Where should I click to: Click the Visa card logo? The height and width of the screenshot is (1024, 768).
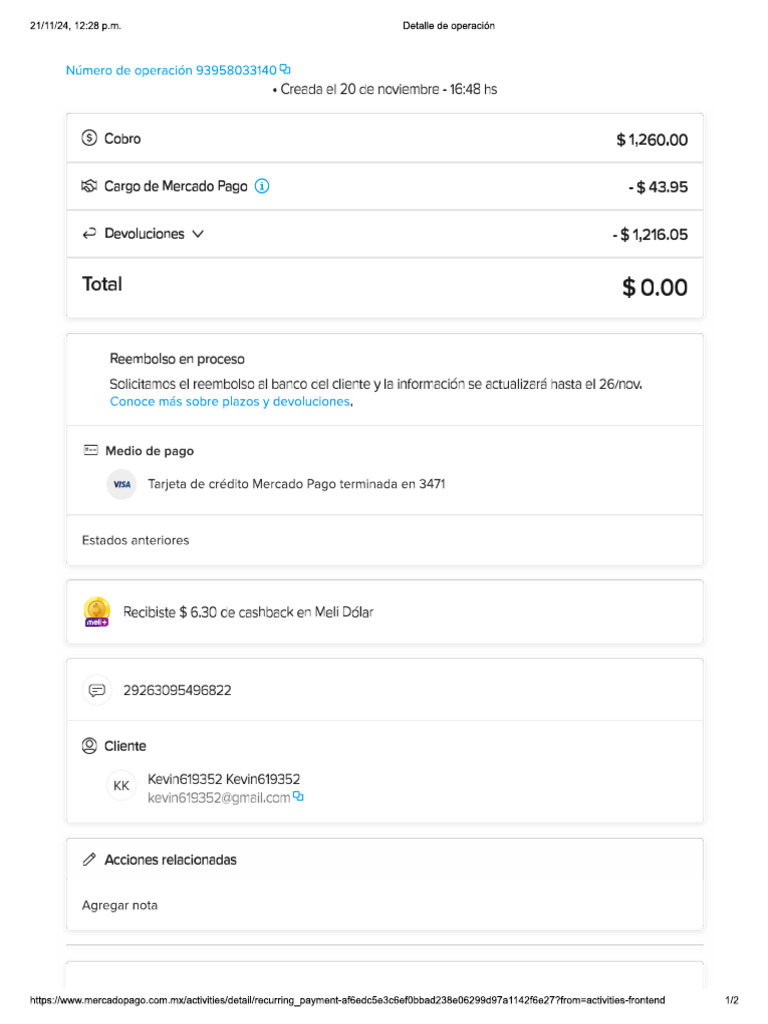(122, 484)
